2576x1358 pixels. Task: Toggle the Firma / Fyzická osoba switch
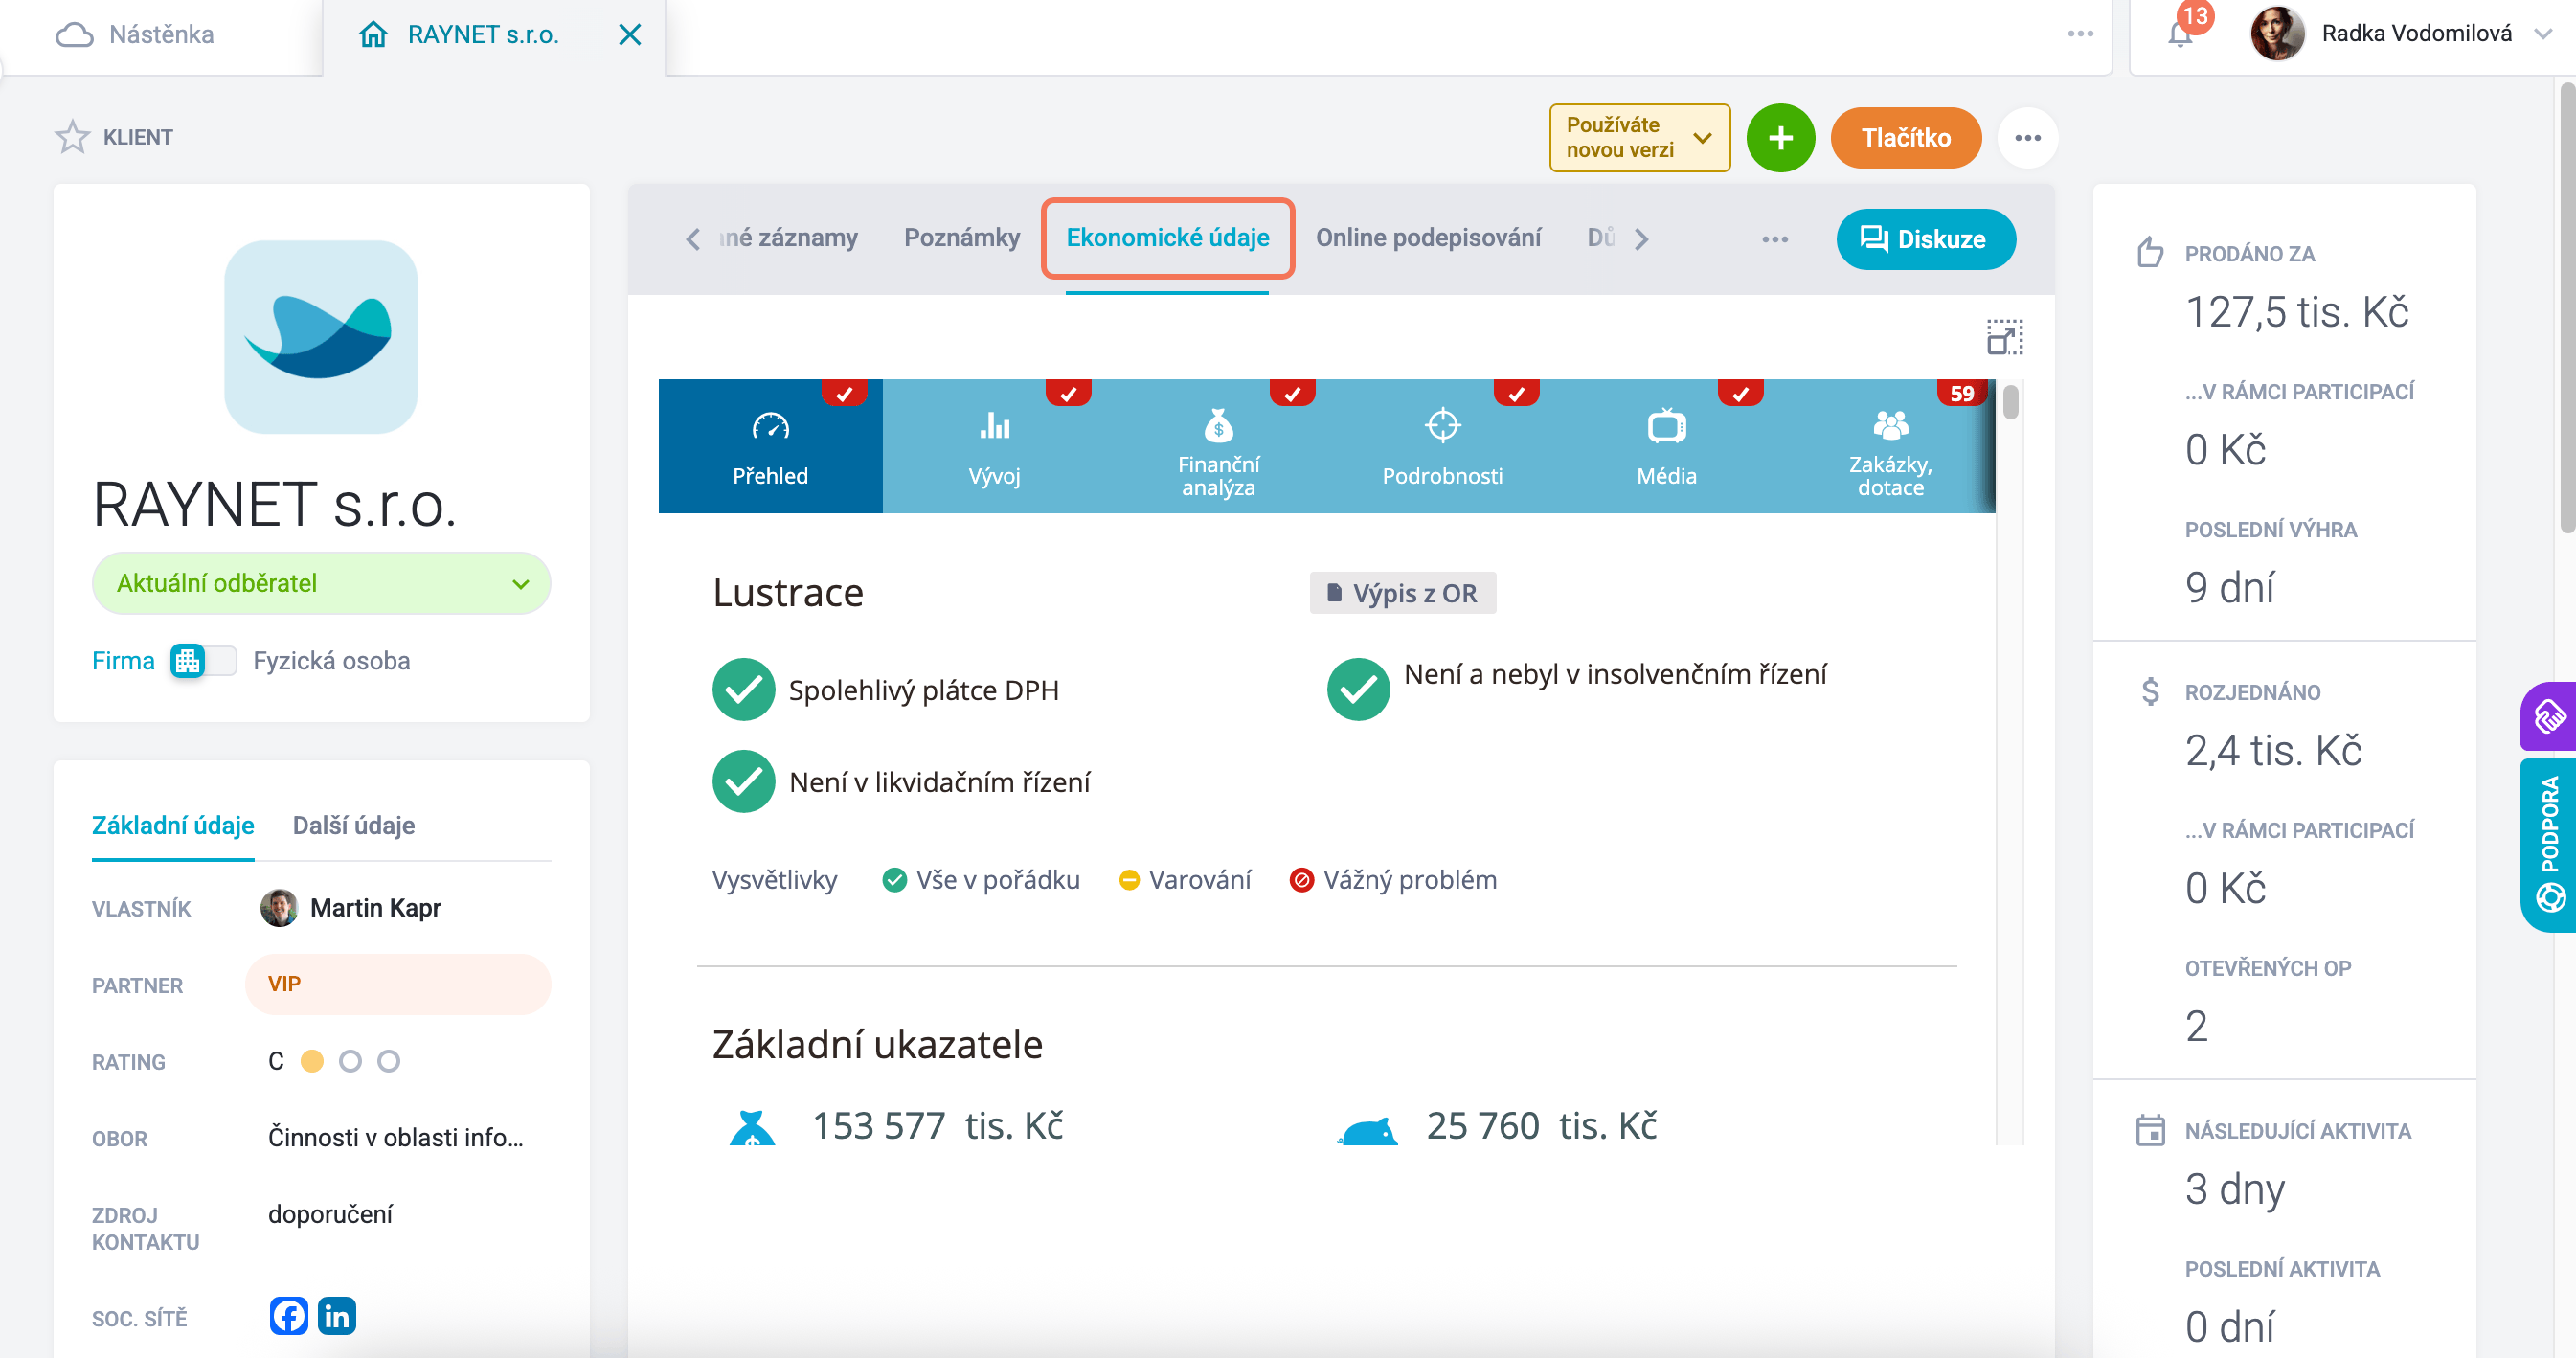tap(203, 661)
